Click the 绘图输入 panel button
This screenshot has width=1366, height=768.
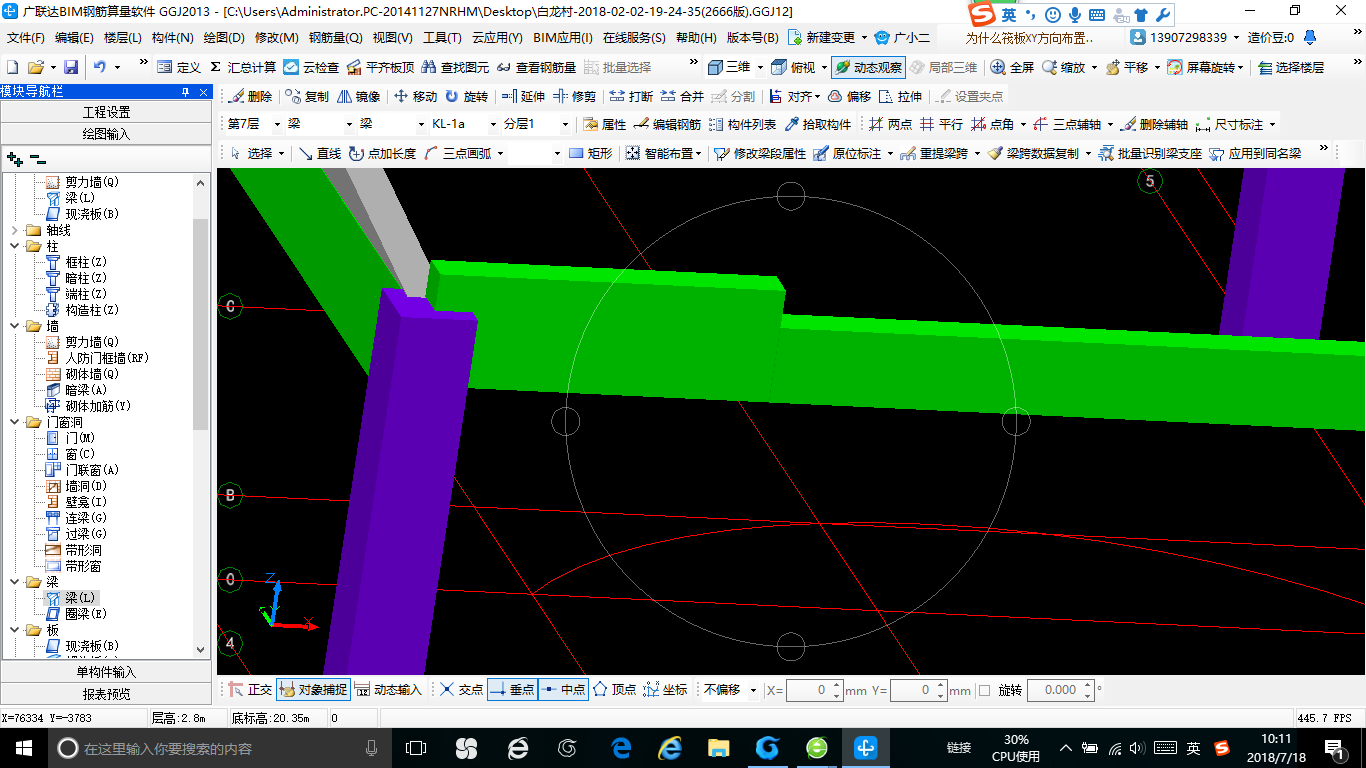point(106,133)
